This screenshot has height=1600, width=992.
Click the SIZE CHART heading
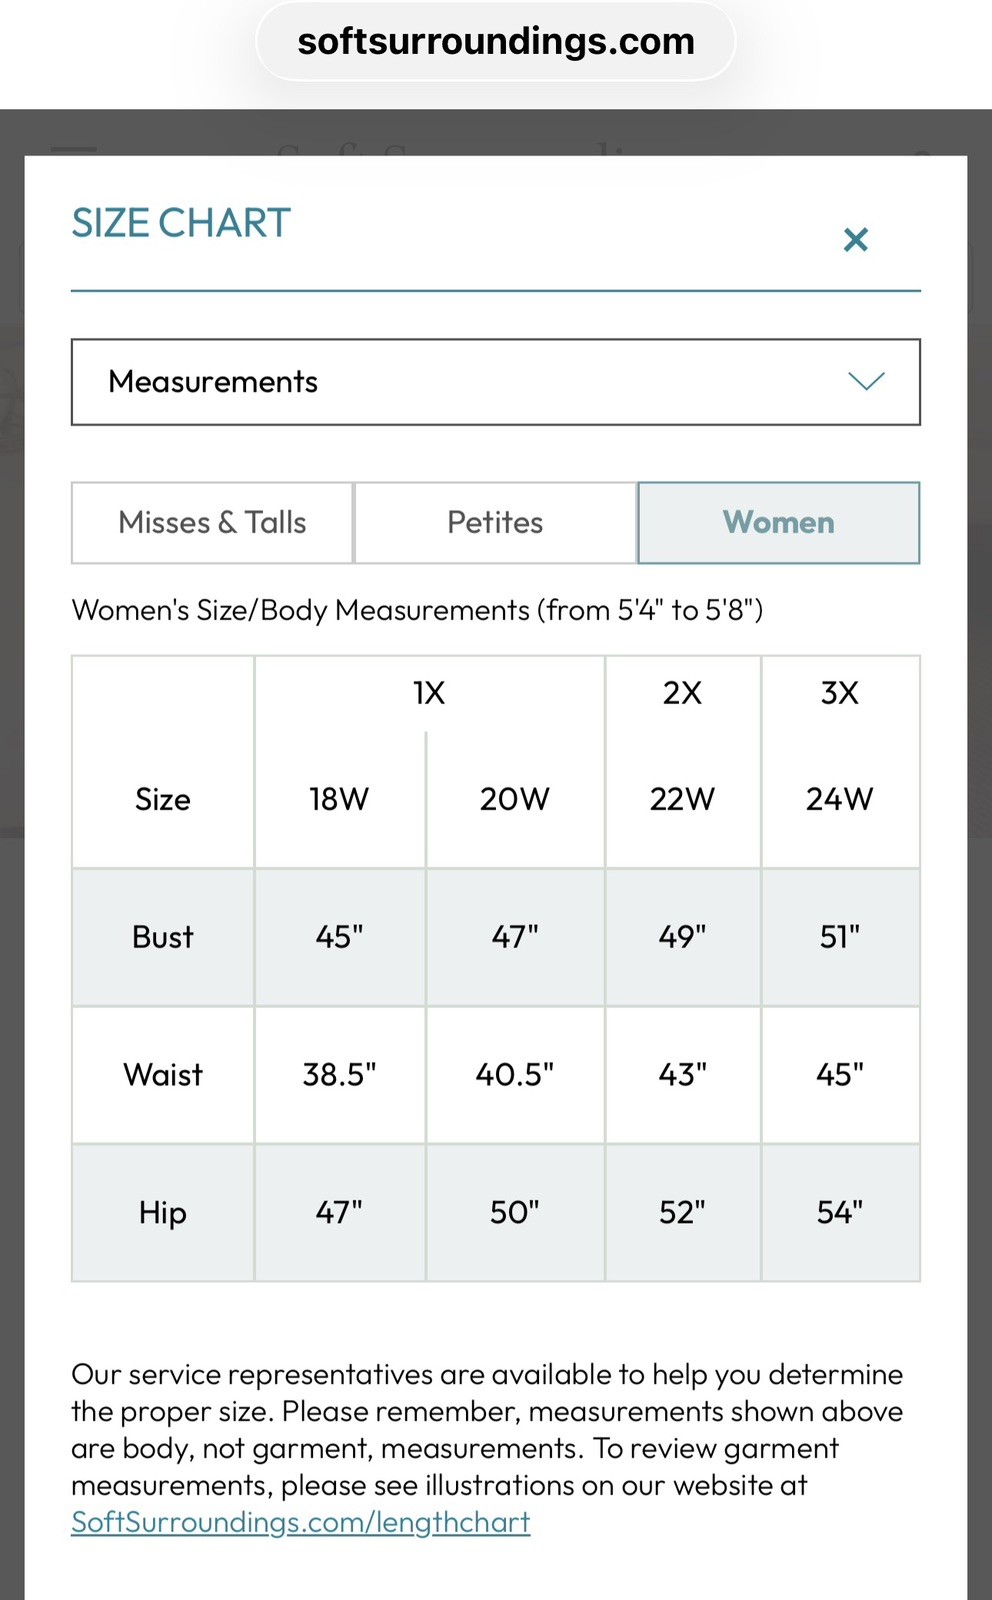tap(181, 223)
